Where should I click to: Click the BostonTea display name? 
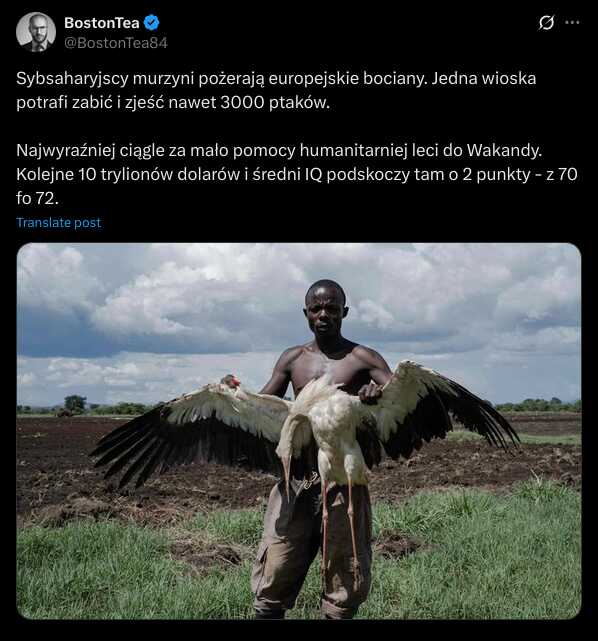101,23
